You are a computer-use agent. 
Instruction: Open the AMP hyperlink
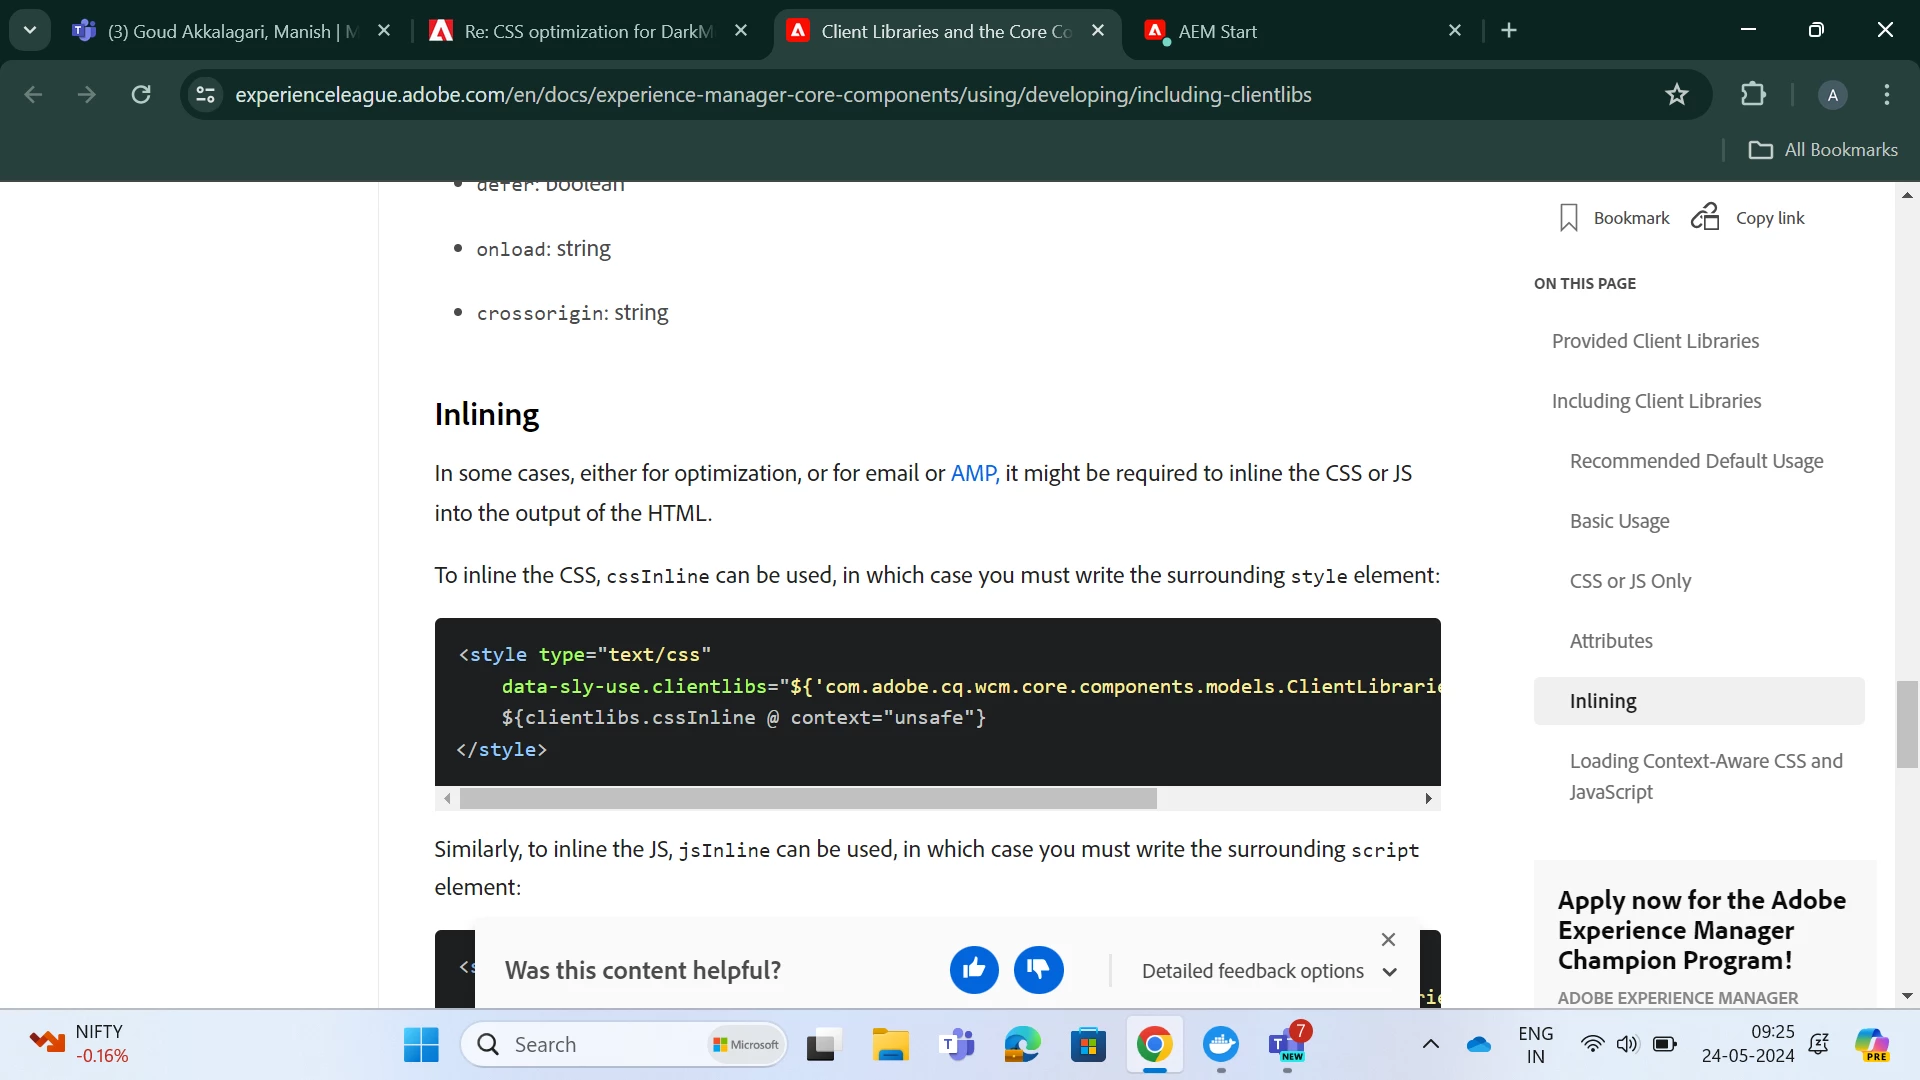pyautogui.click(x=973, y=473)
